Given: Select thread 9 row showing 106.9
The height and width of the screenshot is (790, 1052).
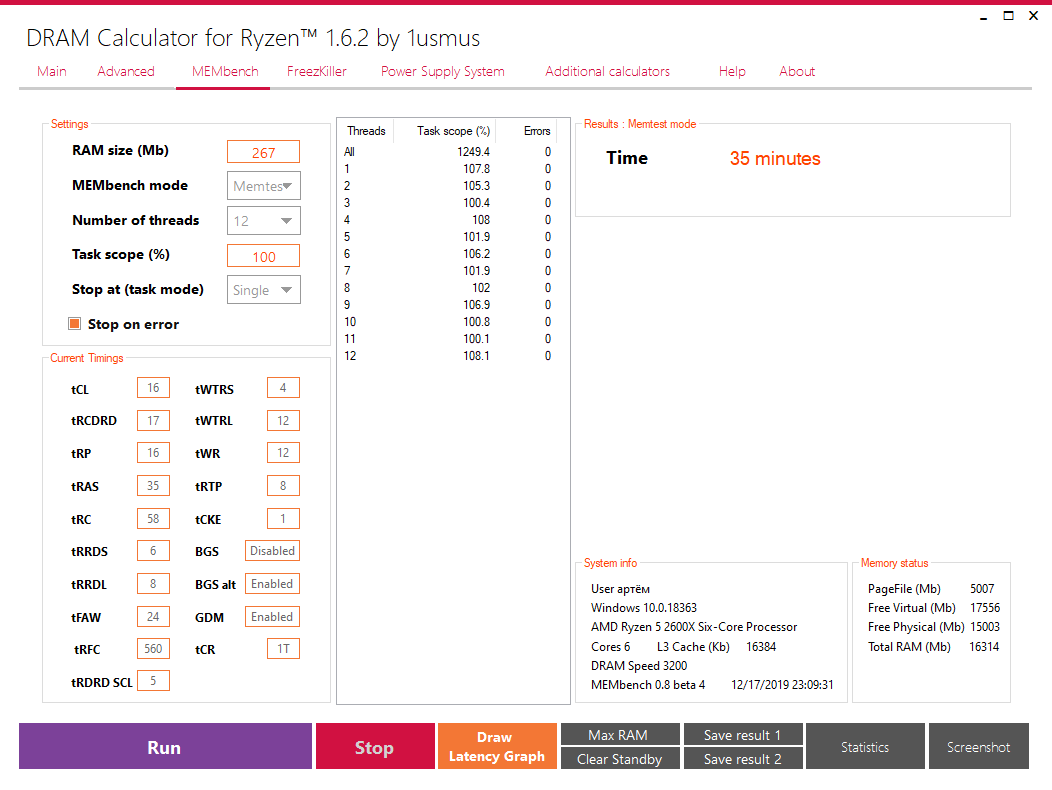Looking at the screenshot, I should click(x=449, y=305).
